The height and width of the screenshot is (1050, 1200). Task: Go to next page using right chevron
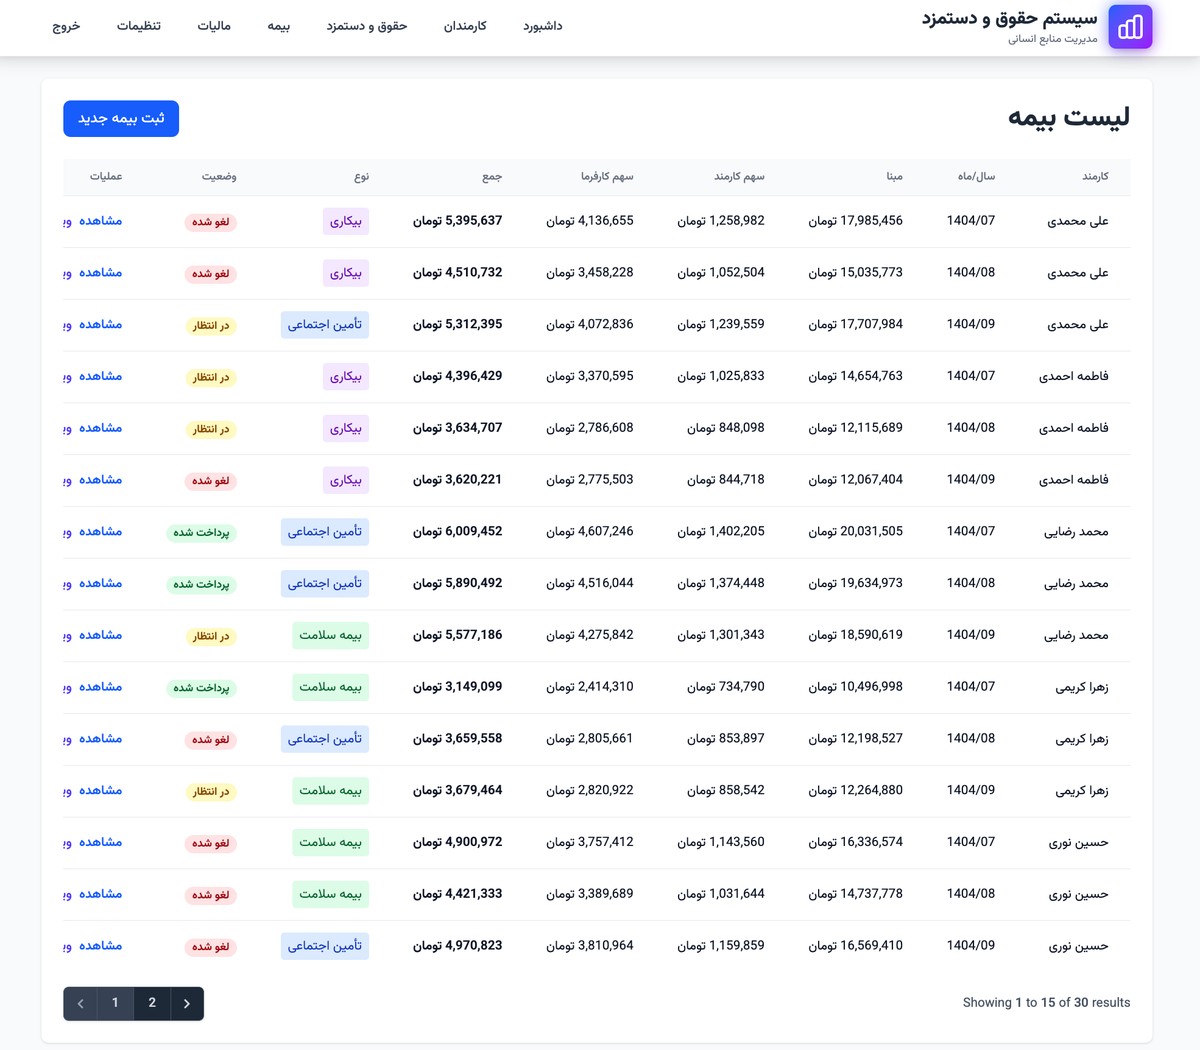tap(187, 1003)
